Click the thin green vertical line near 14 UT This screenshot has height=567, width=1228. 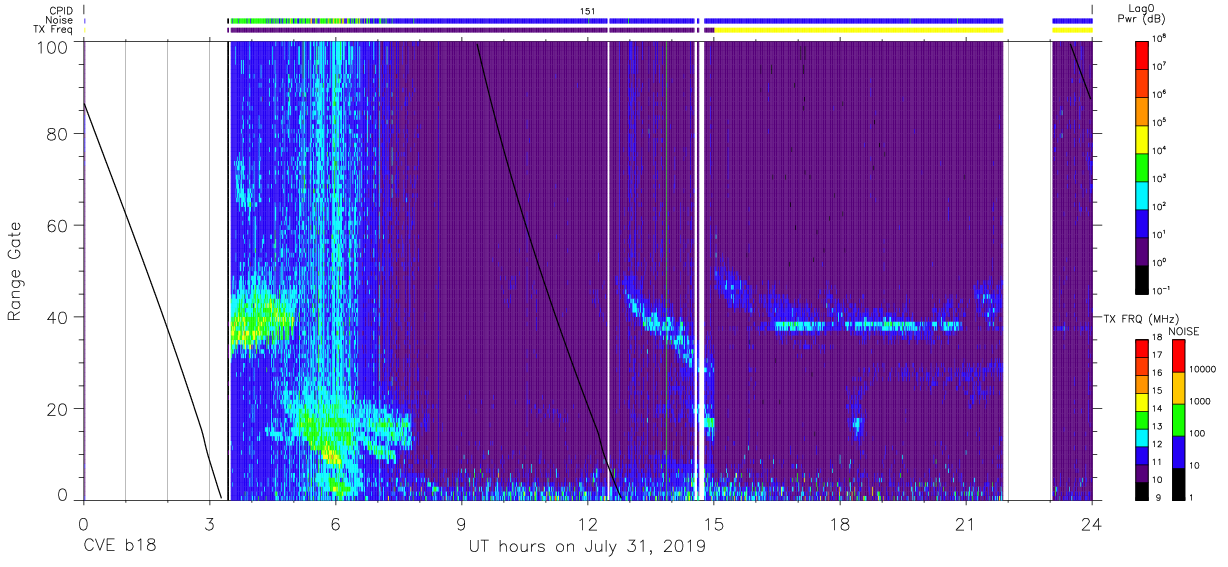[x=665, y=270]
